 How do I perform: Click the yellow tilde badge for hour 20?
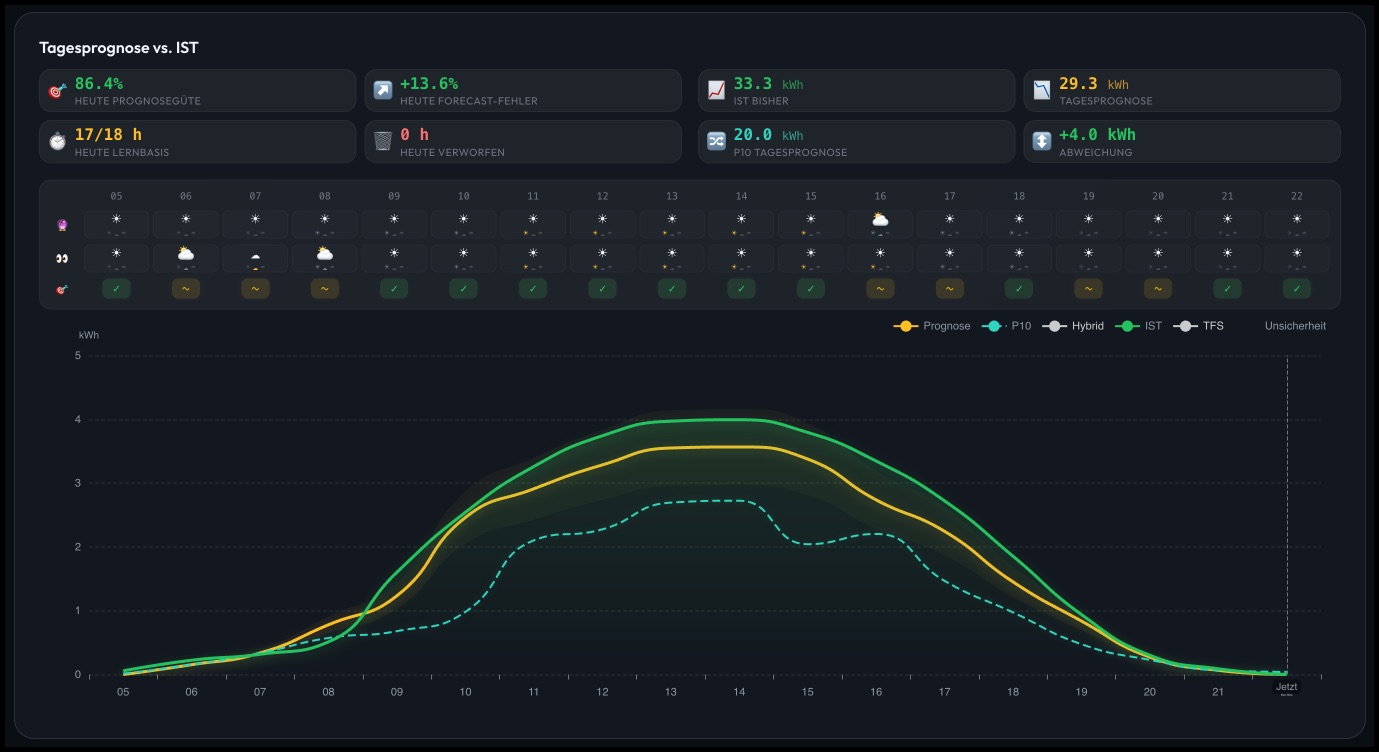click(x=1158, y=288)
